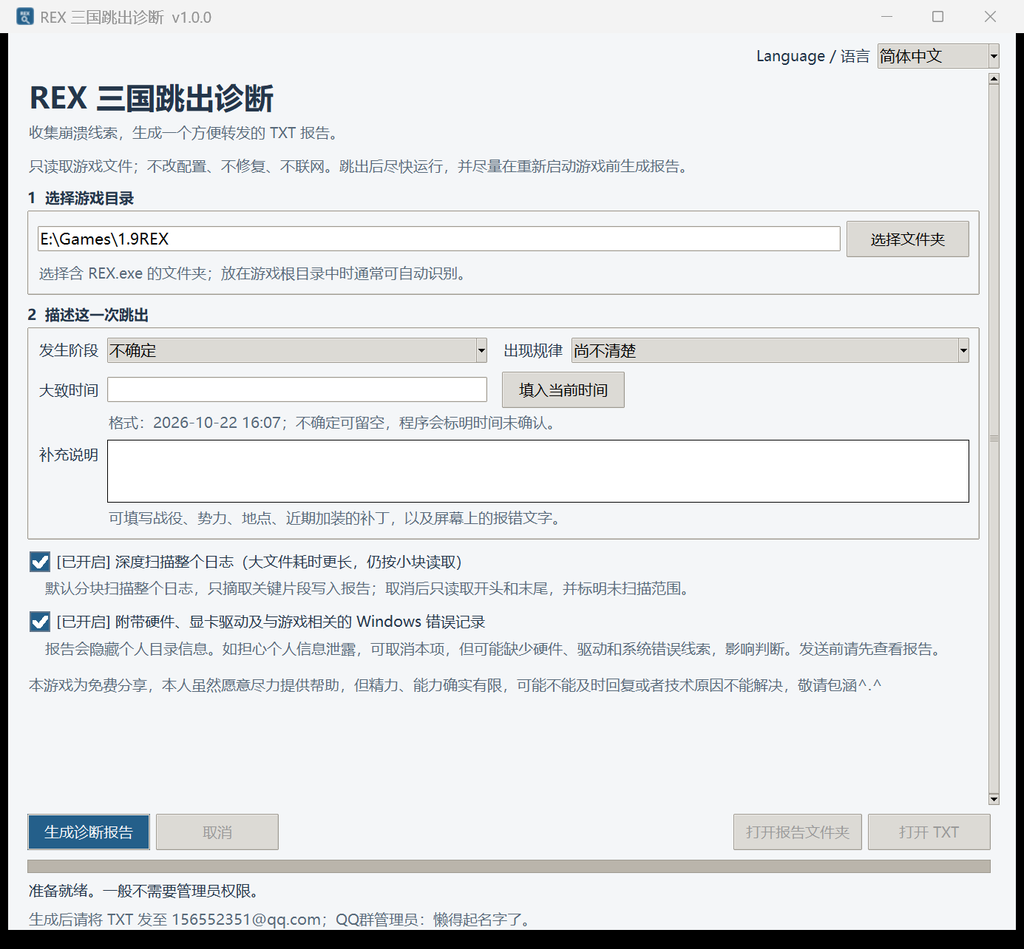Click the 补充说明 text area
The image size is (1024, 949).
(x=538, y=471)
